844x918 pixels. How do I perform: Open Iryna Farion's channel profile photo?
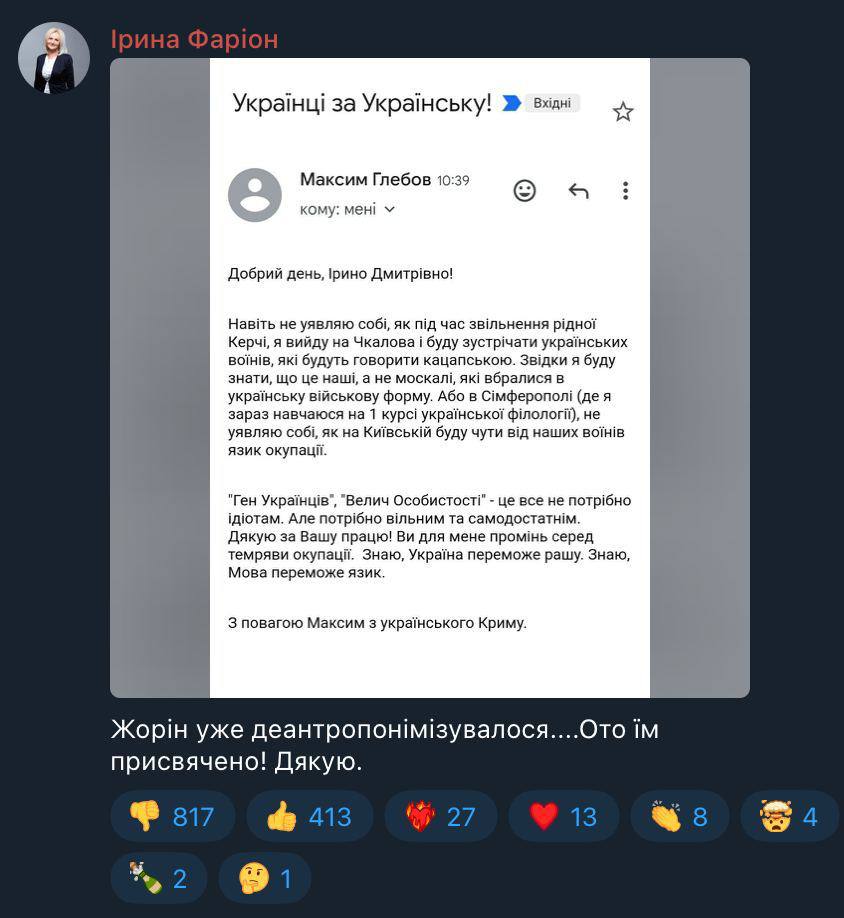(x=53, y=53)
